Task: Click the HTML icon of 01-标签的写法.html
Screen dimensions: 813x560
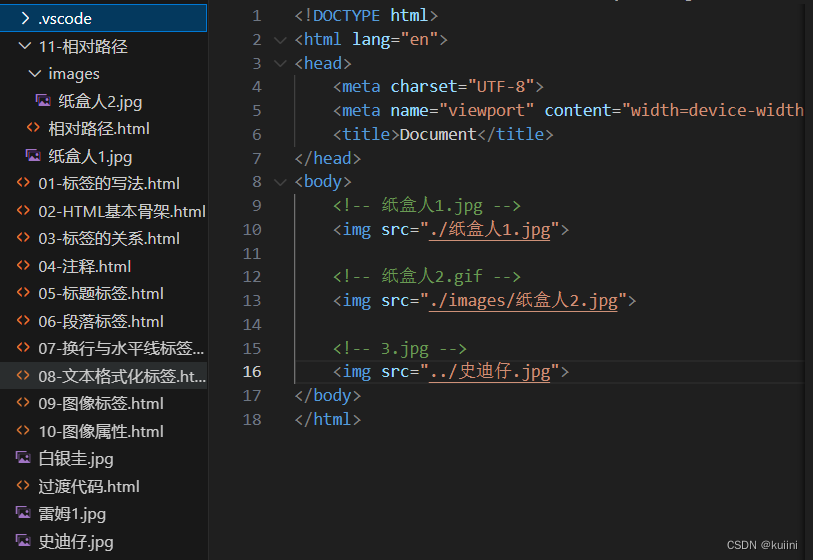Action: tap(23, 183)
